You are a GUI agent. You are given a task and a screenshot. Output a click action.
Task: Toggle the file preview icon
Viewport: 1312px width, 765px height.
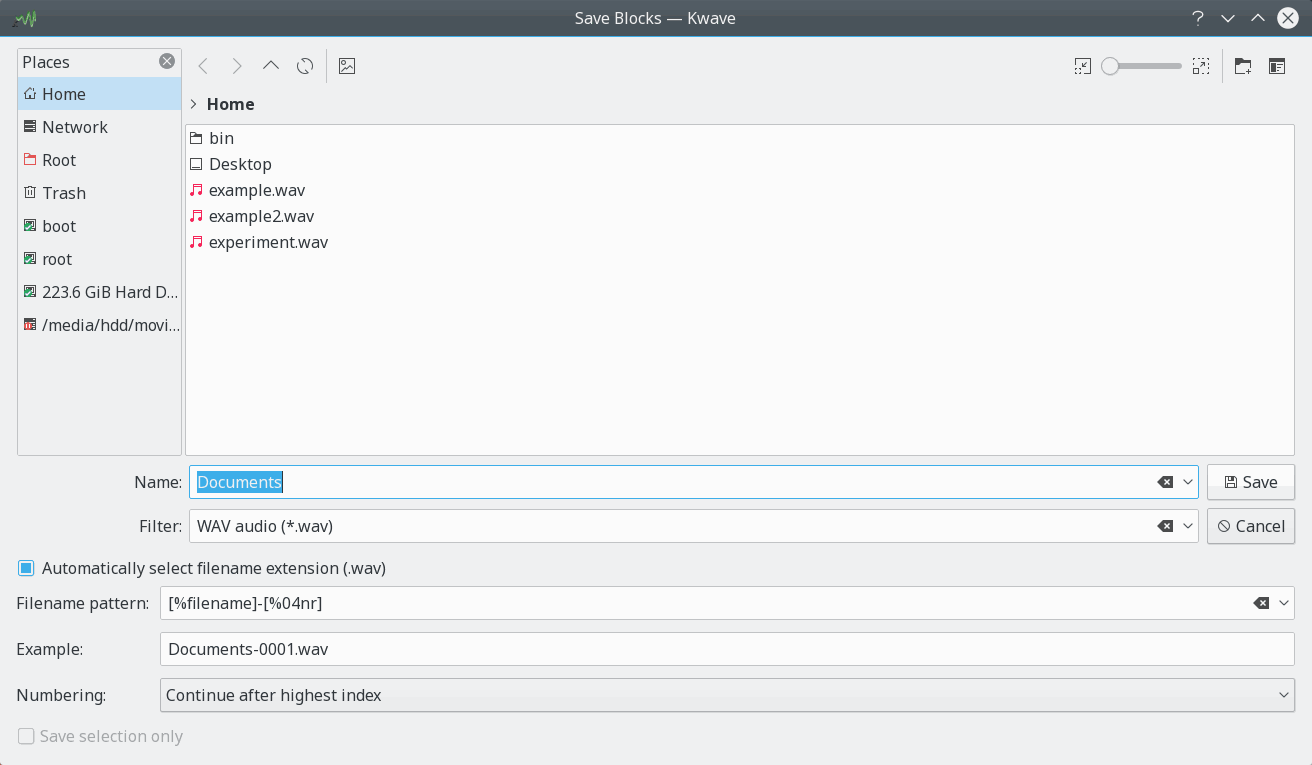347,66
